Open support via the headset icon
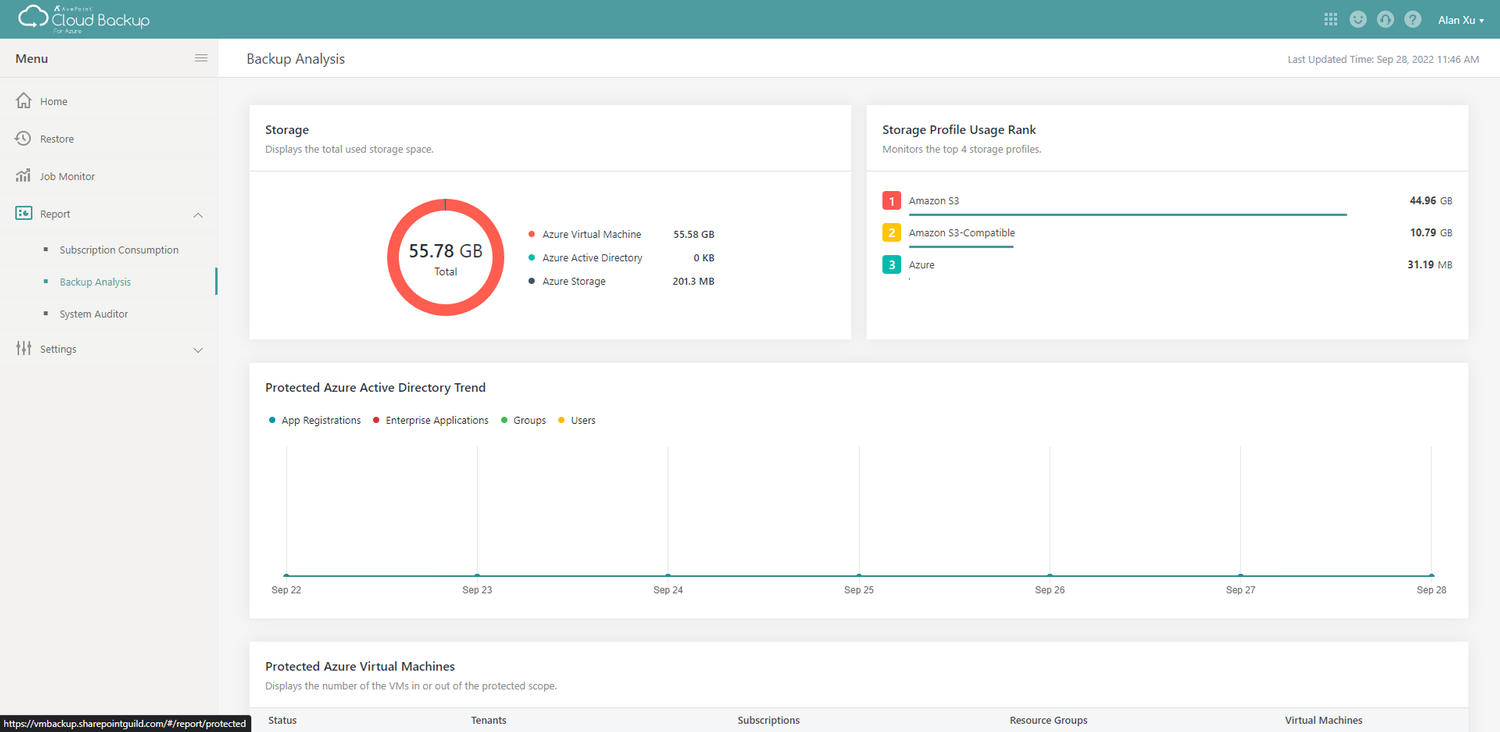Screen dimensions: 1500x732 click(x=1385, y=18)
